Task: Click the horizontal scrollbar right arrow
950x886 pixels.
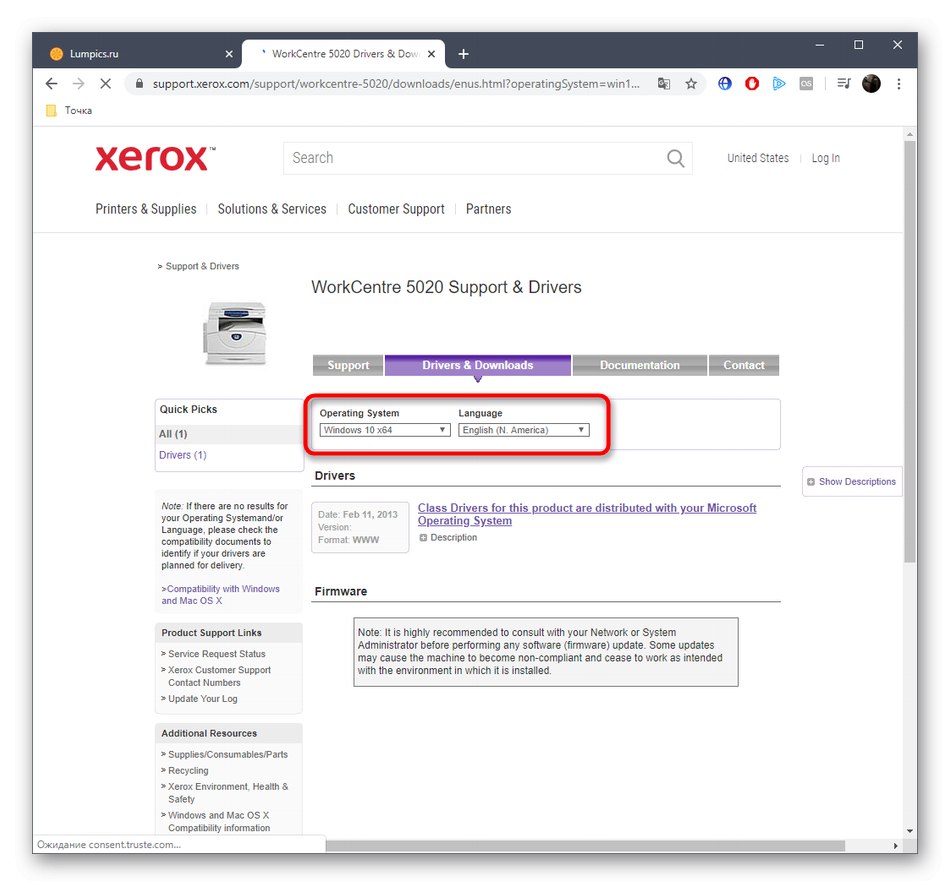Action: point(895,845)
